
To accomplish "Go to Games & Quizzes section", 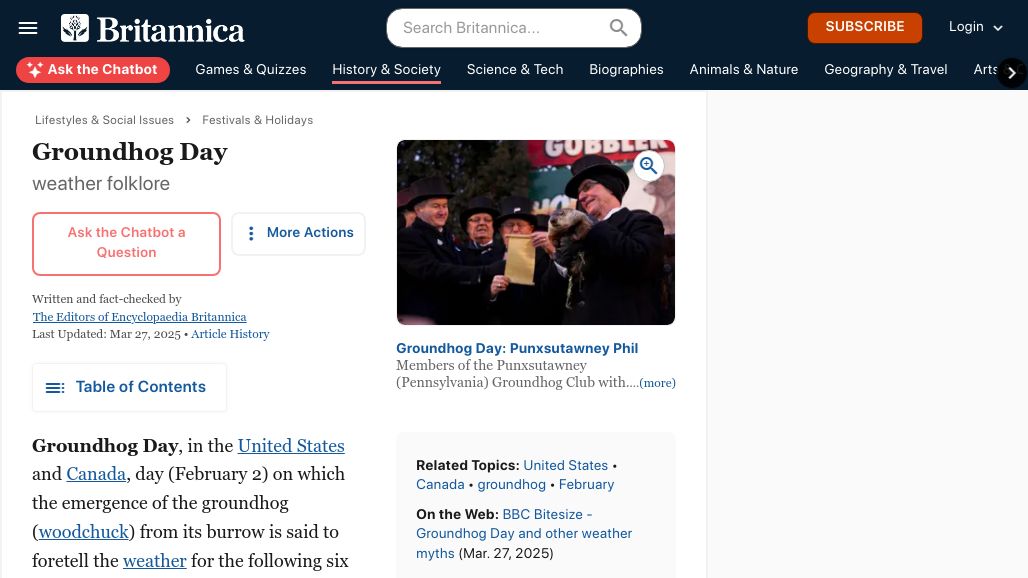I will pos(250,69).
